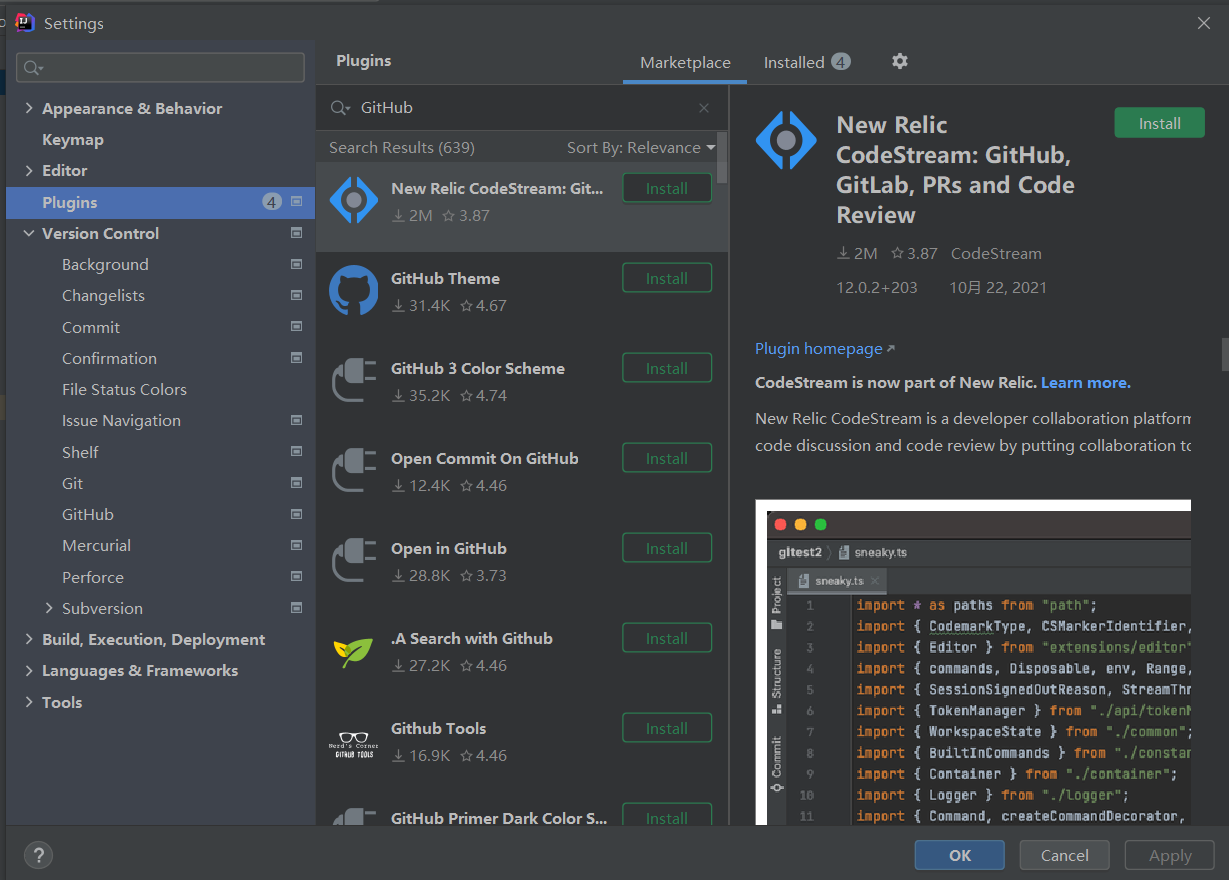Click project-level icon beside Perforce
This screenshot has width=1229, height=880.
coord(296,577)
